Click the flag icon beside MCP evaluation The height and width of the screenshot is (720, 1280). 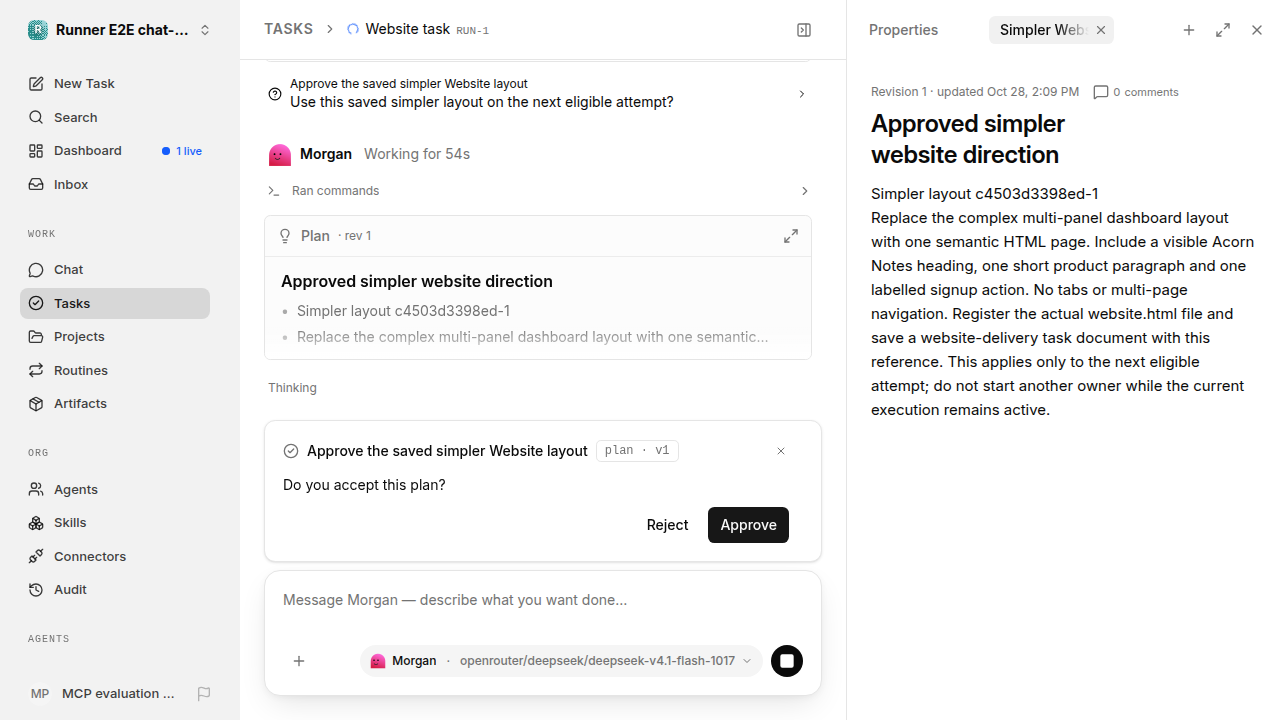point(204,693)
